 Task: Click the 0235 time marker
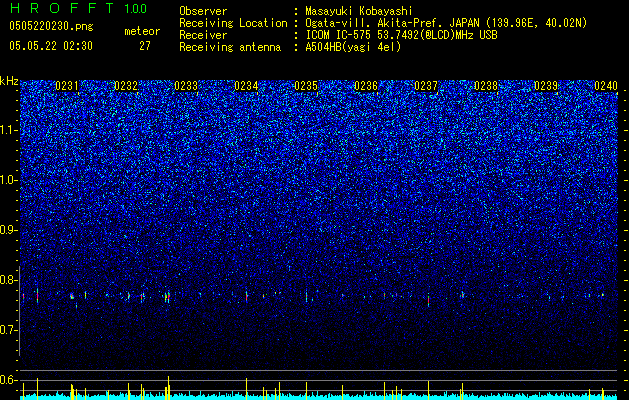pos(306,86)
